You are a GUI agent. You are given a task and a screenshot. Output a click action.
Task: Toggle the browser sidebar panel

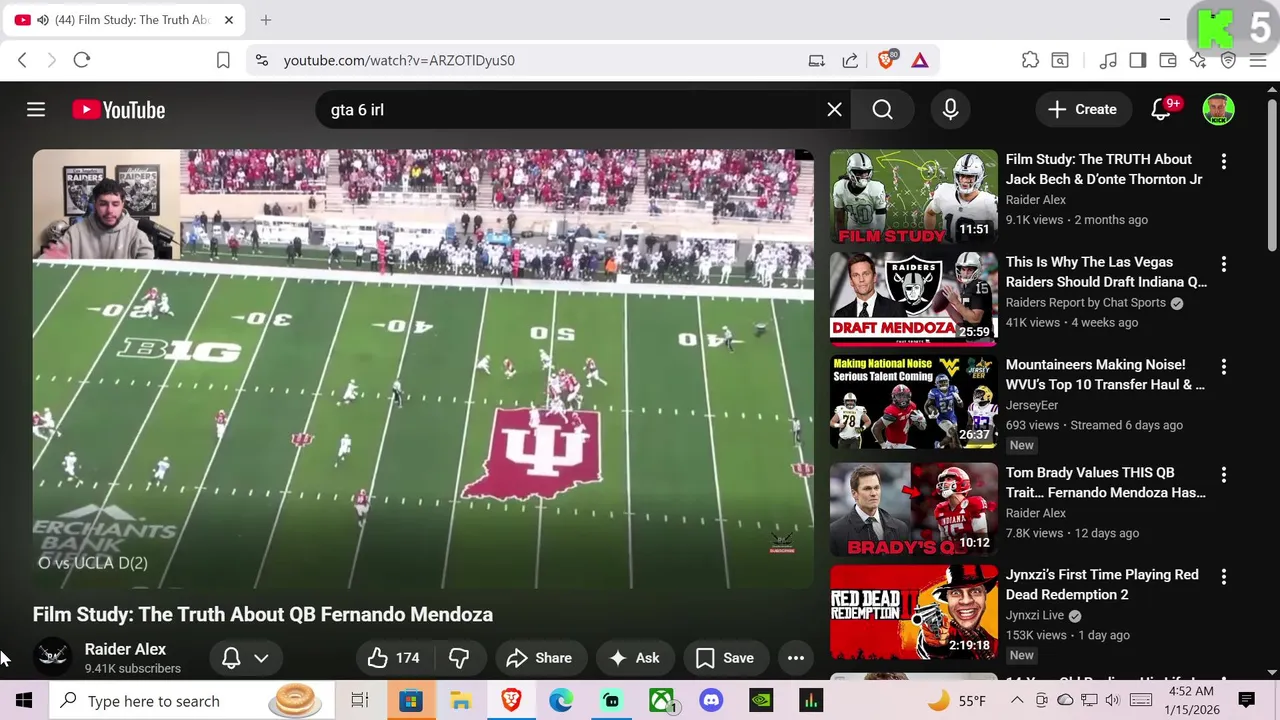[1138, 60]
